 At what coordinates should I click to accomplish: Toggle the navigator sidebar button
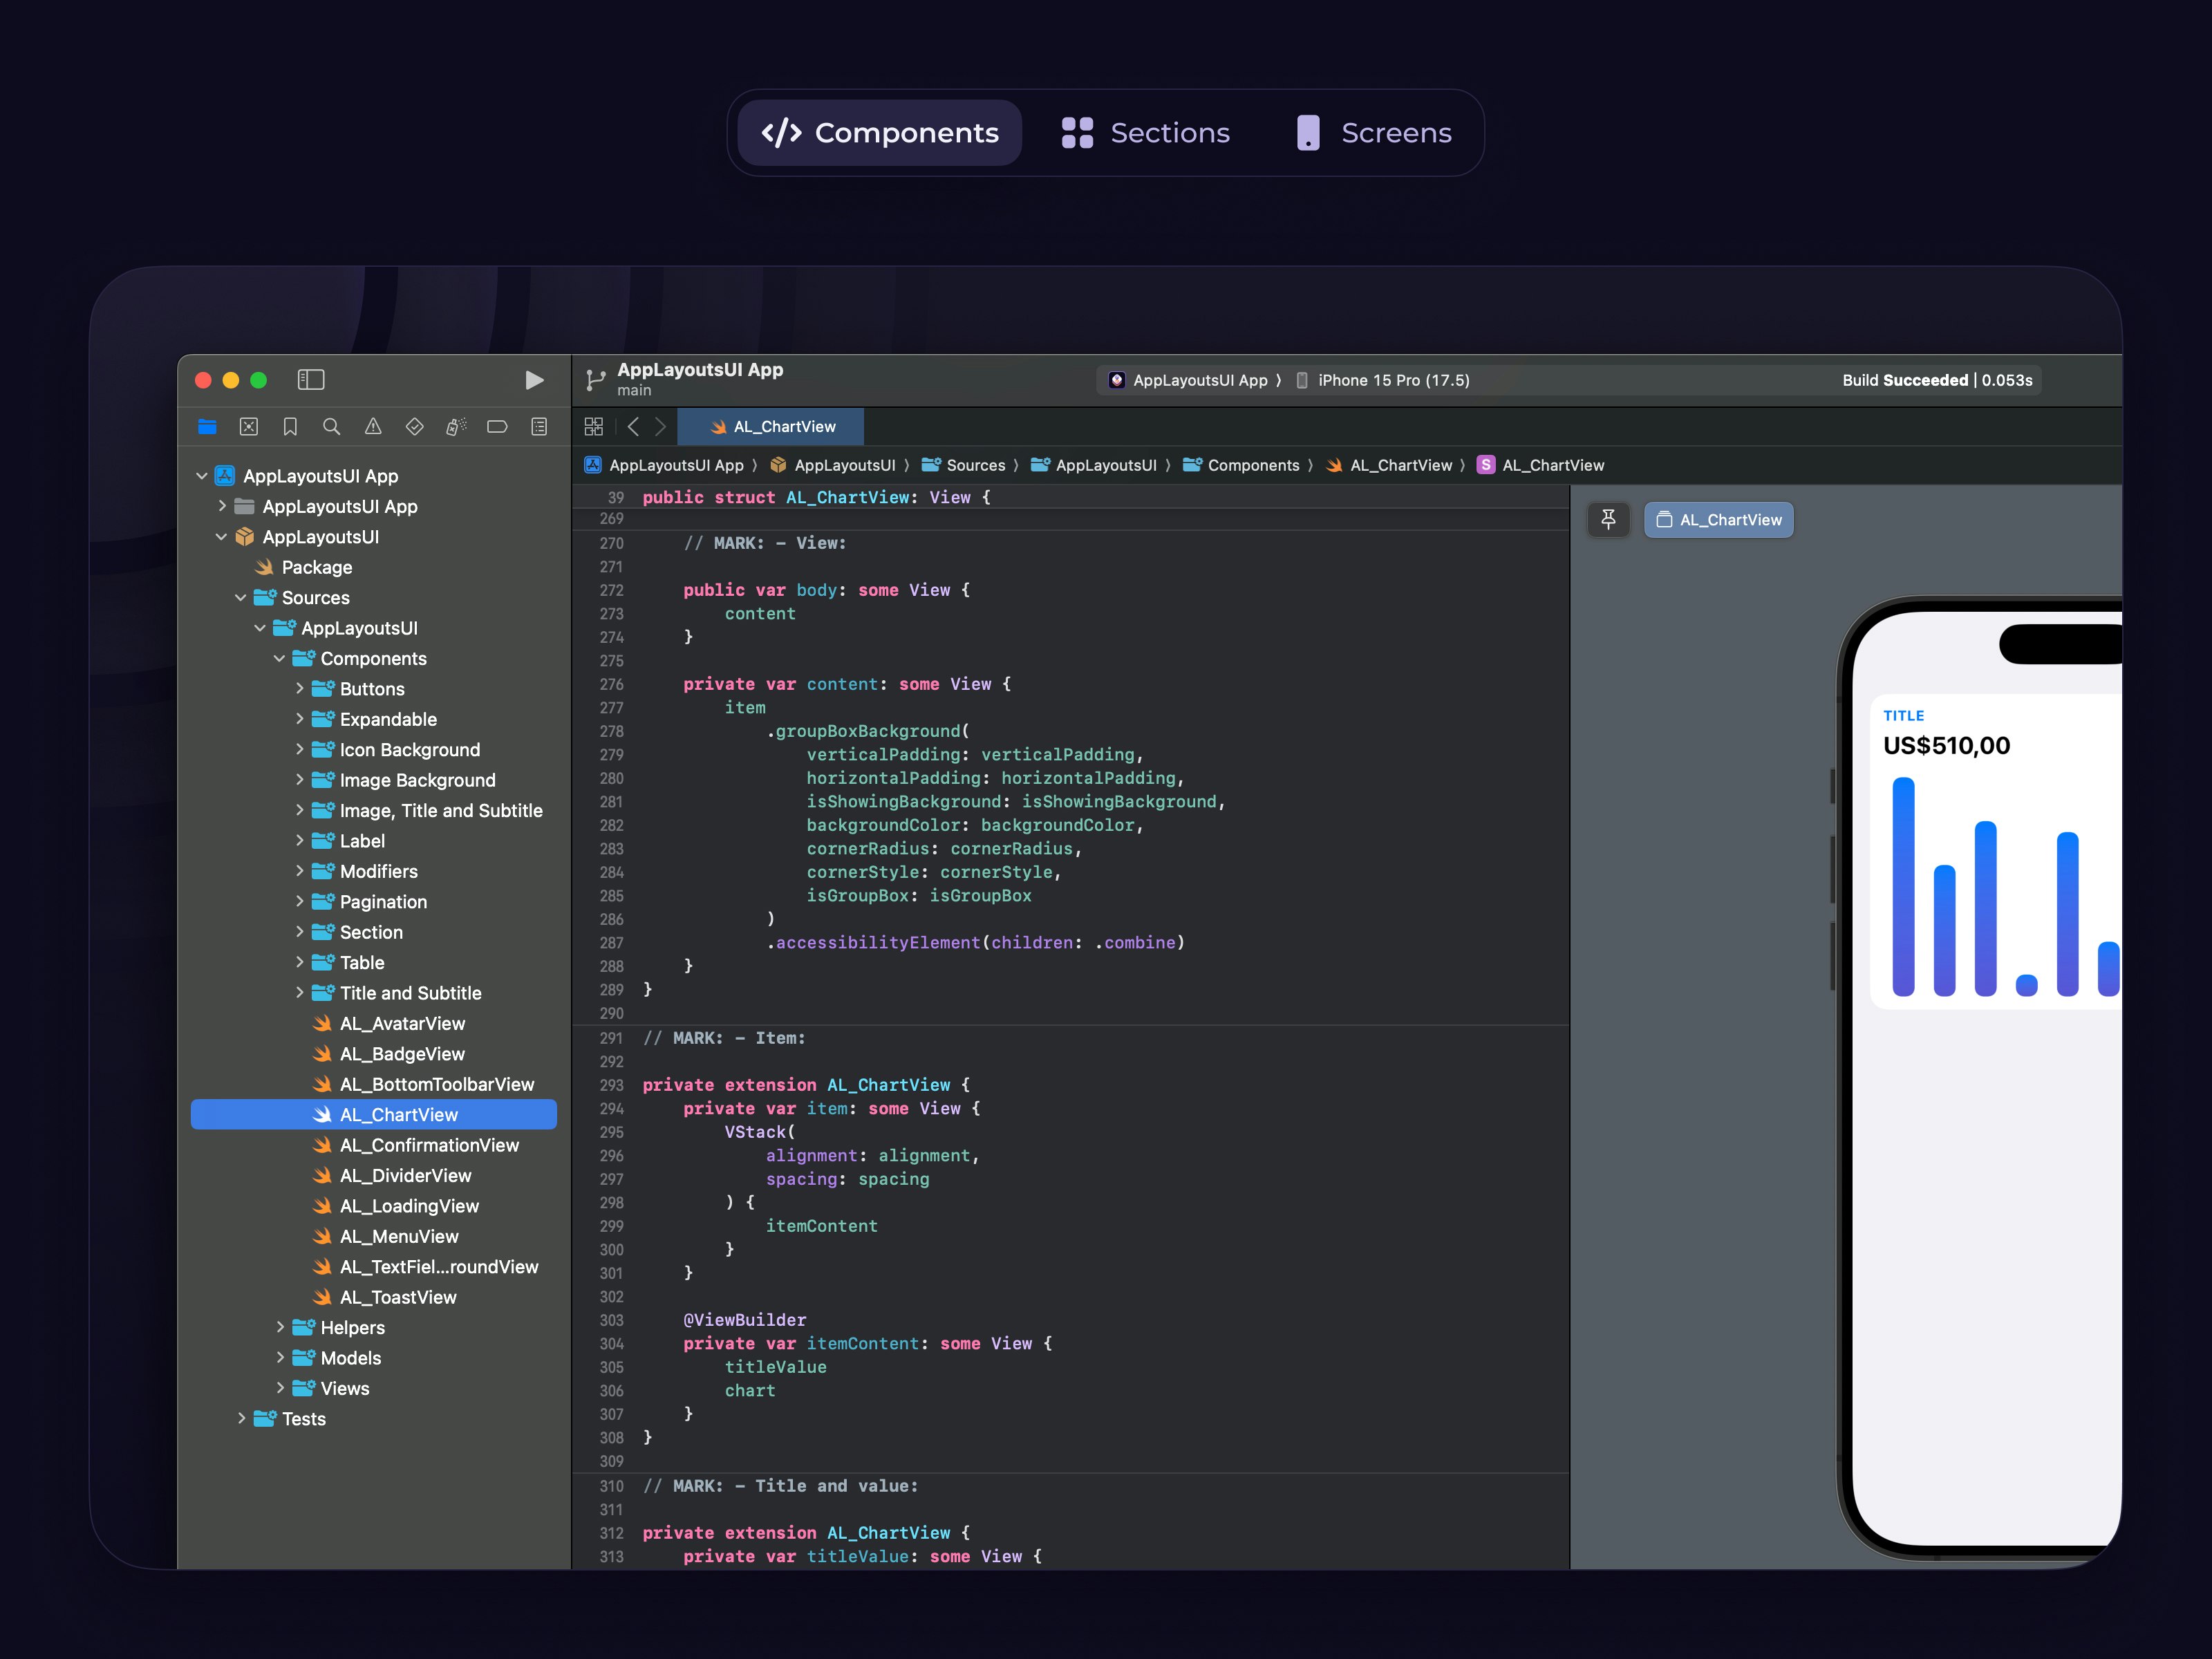coord(311,380)
